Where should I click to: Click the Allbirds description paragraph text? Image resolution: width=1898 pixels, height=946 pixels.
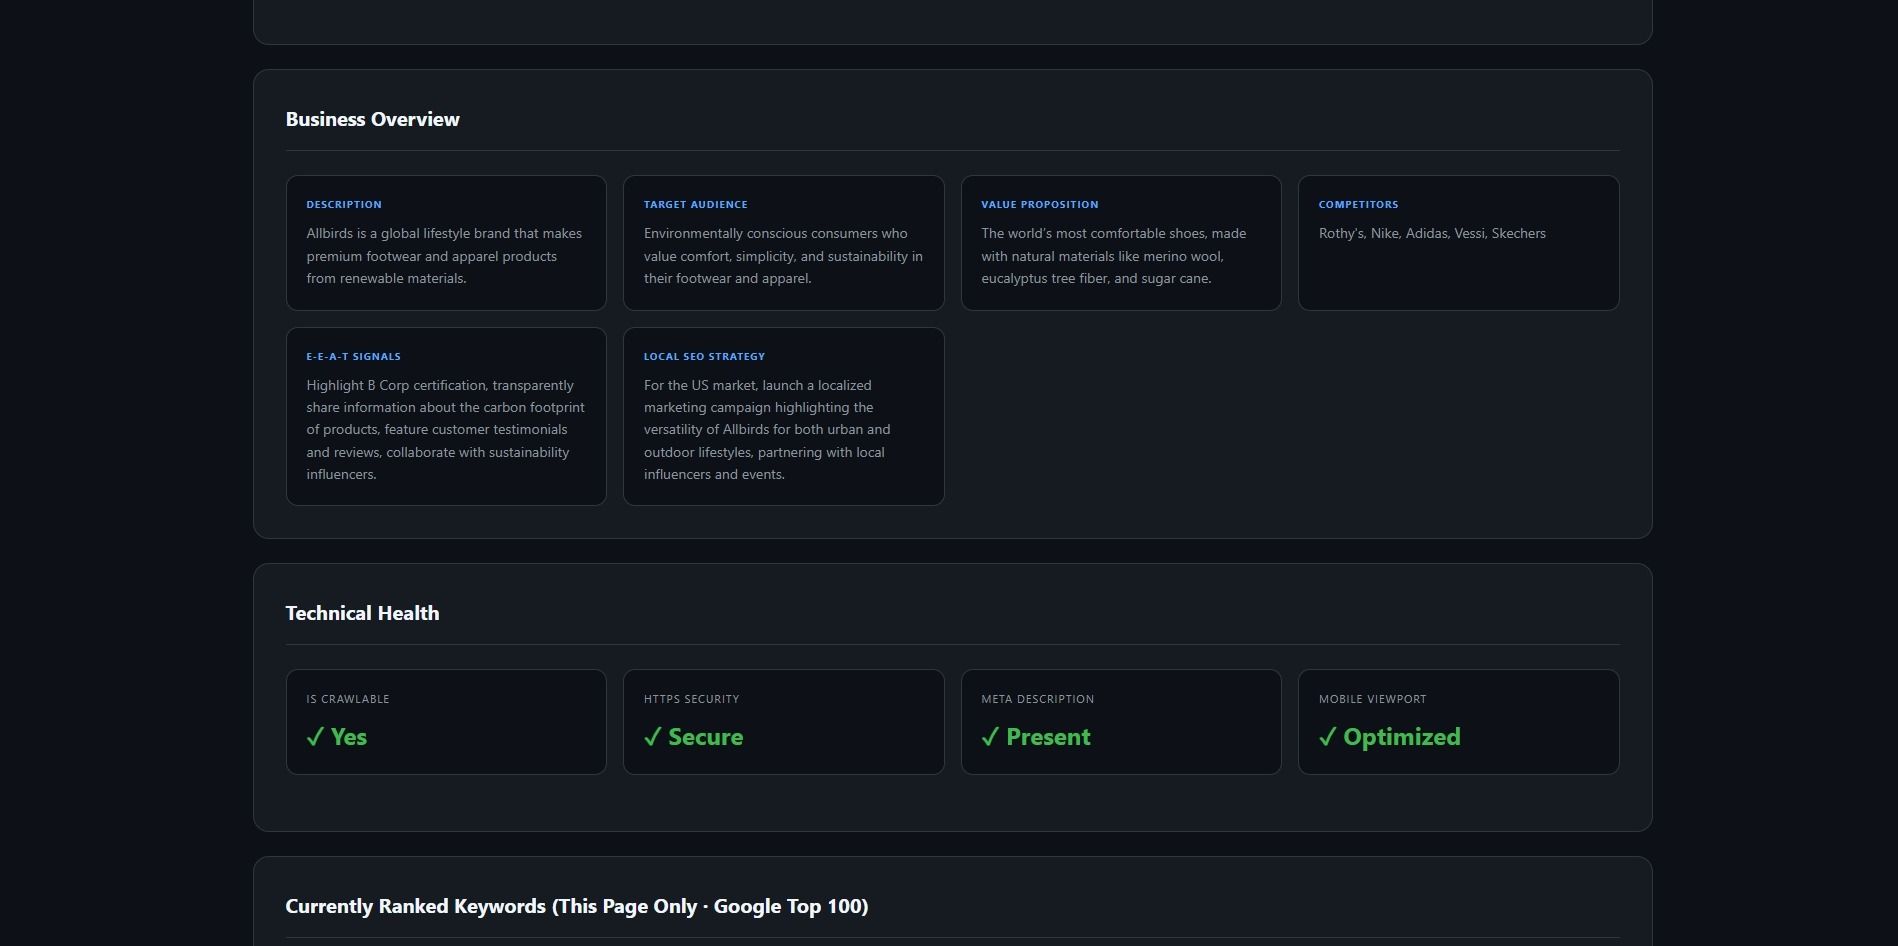(x=444, y=256)
